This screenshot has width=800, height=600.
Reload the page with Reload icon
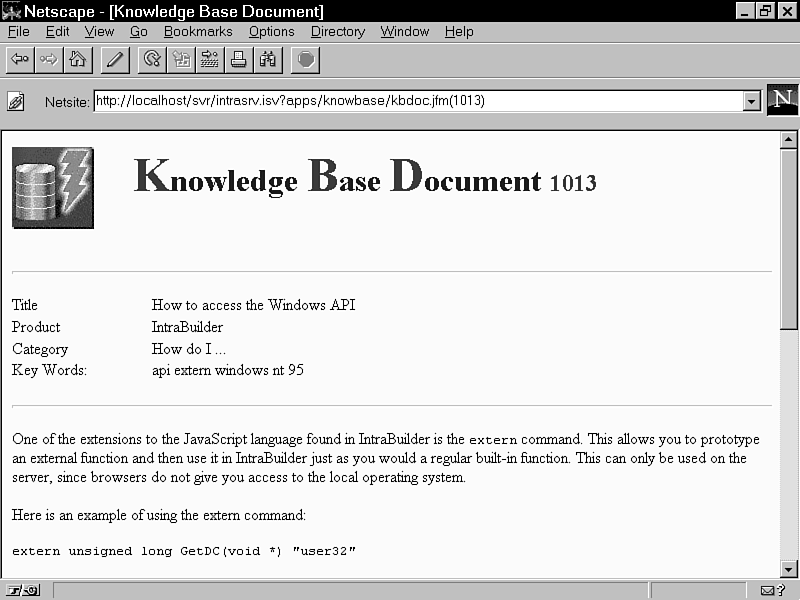pos(152,60)
